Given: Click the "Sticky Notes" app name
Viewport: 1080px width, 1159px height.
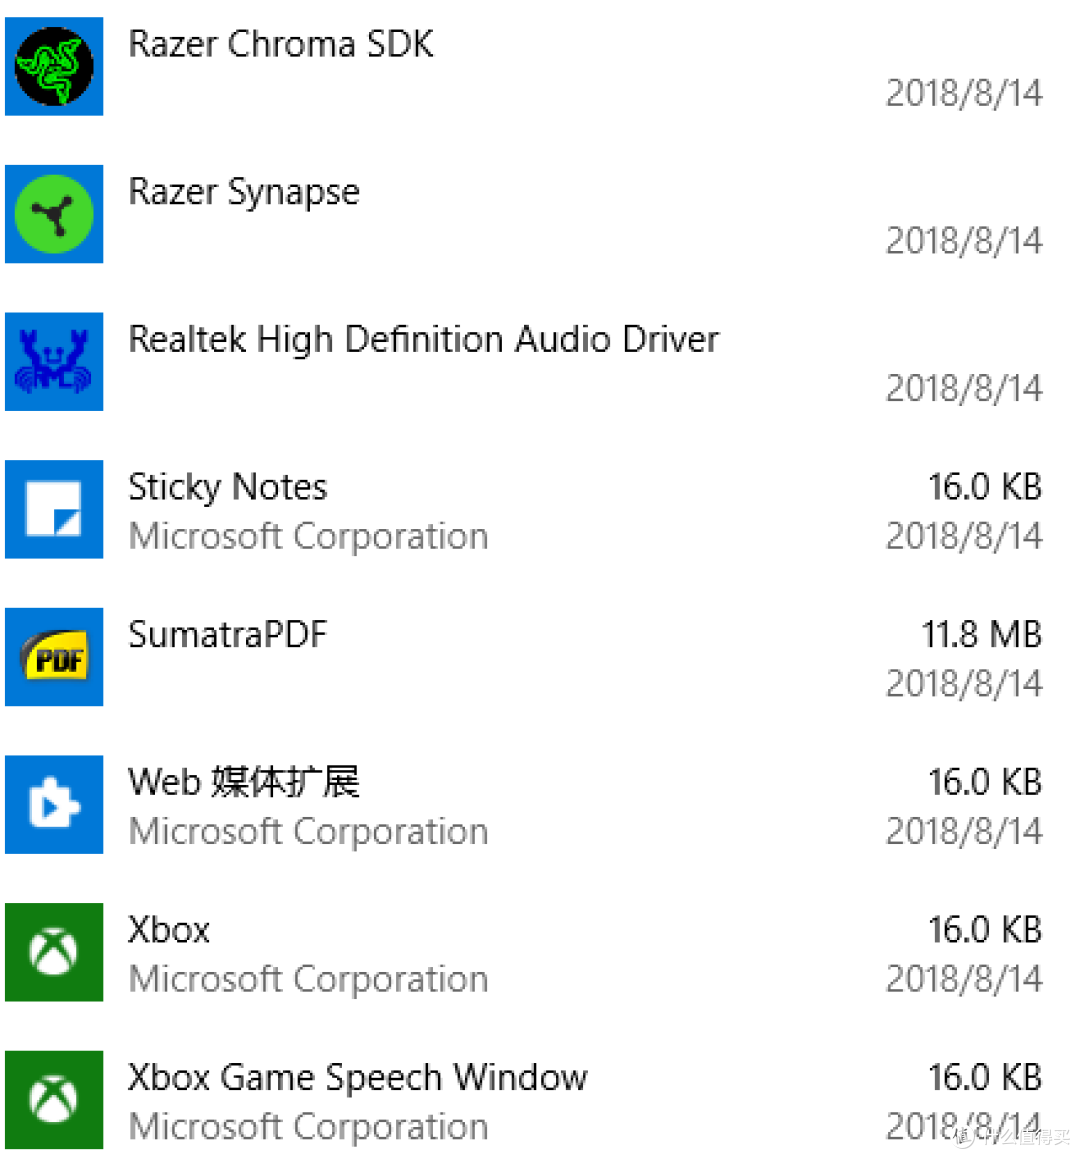Looking at the screenshot, I should 228,488.
